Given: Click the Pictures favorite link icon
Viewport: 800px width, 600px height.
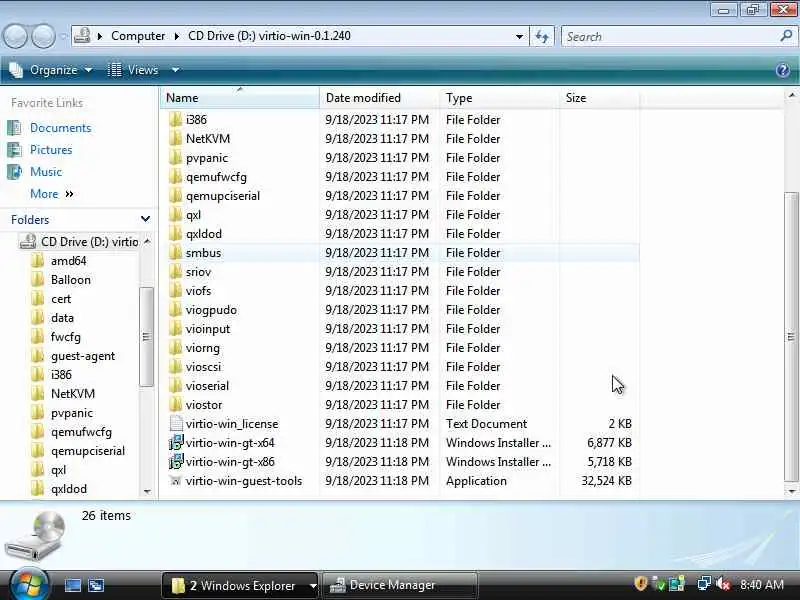Looking at the screenshot, I should coord(14,150).
